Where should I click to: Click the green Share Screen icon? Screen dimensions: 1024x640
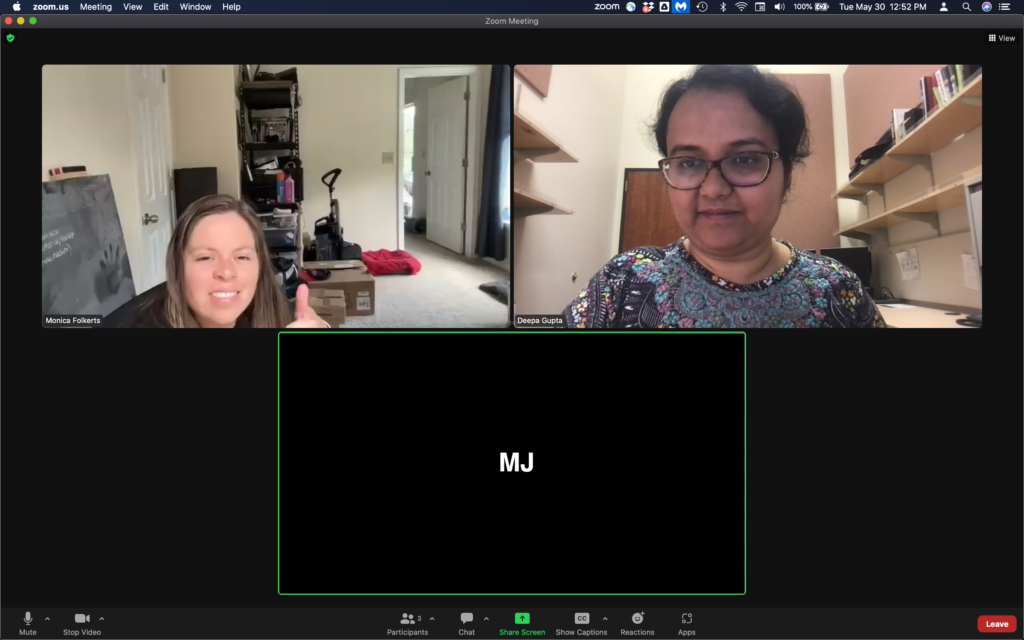522,619
